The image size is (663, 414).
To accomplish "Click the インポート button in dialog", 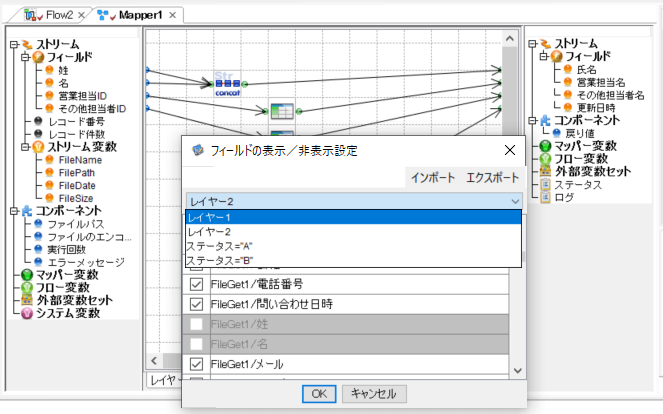I will coord(433,178).
